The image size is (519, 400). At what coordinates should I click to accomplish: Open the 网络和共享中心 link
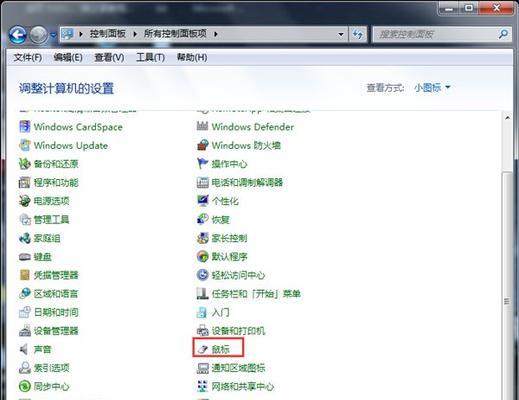coord(243,386)
